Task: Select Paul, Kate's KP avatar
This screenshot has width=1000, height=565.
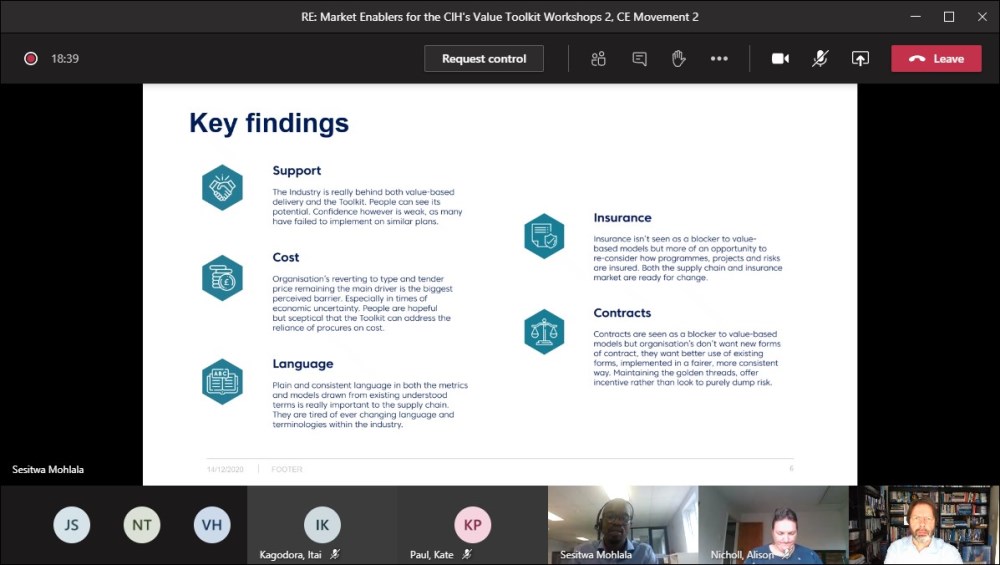Action: pyautogui.click(x=473, y=525)
